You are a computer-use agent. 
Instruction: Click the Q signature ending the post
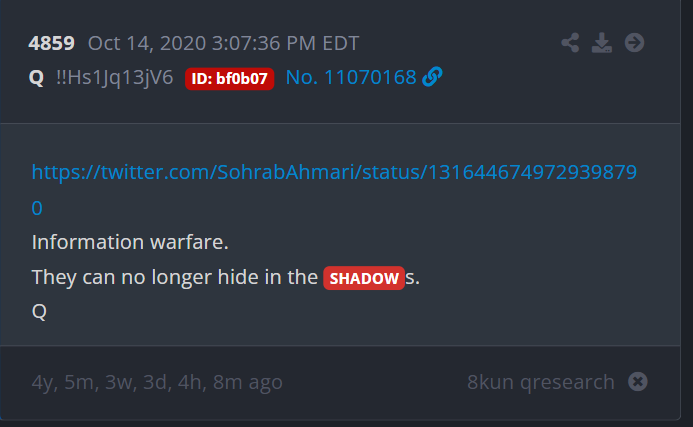pyautogui.click(x=39, y=312)
